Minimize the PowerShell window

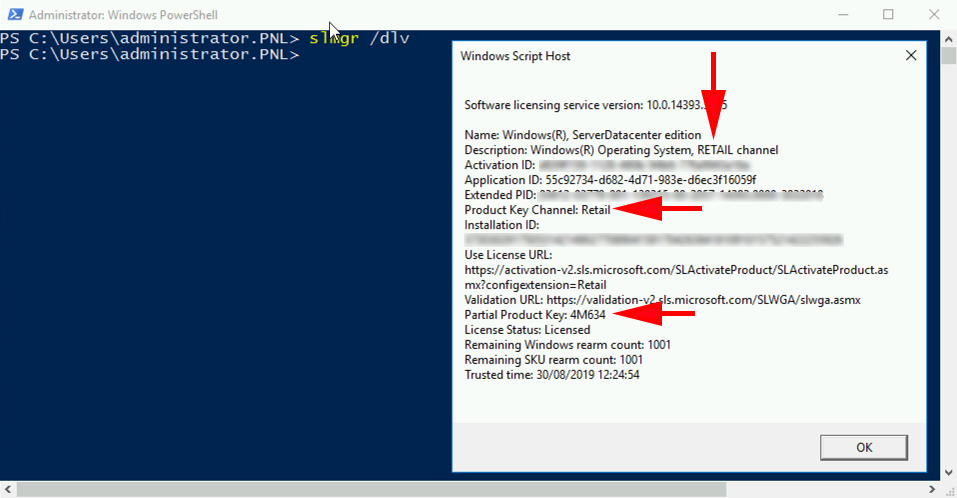[843, 15]
